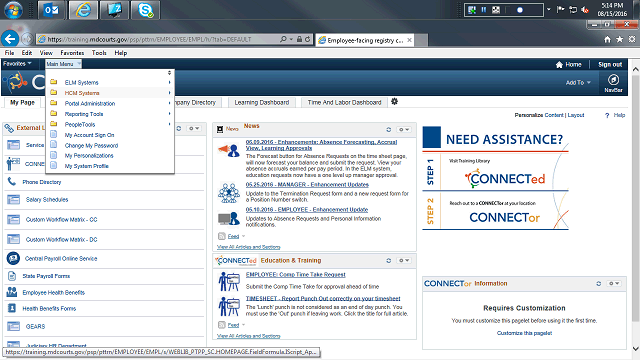Click Custom Workflow Matrix - DC link

(x=62, y=240)
